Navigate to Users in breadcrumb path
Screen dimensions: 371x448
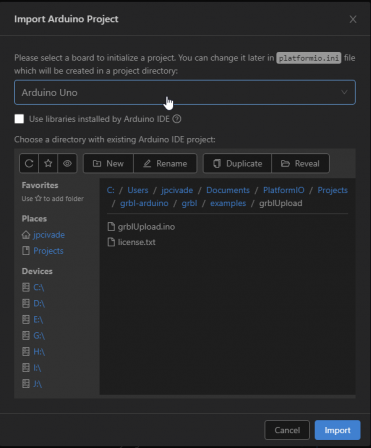click(138, 190)
